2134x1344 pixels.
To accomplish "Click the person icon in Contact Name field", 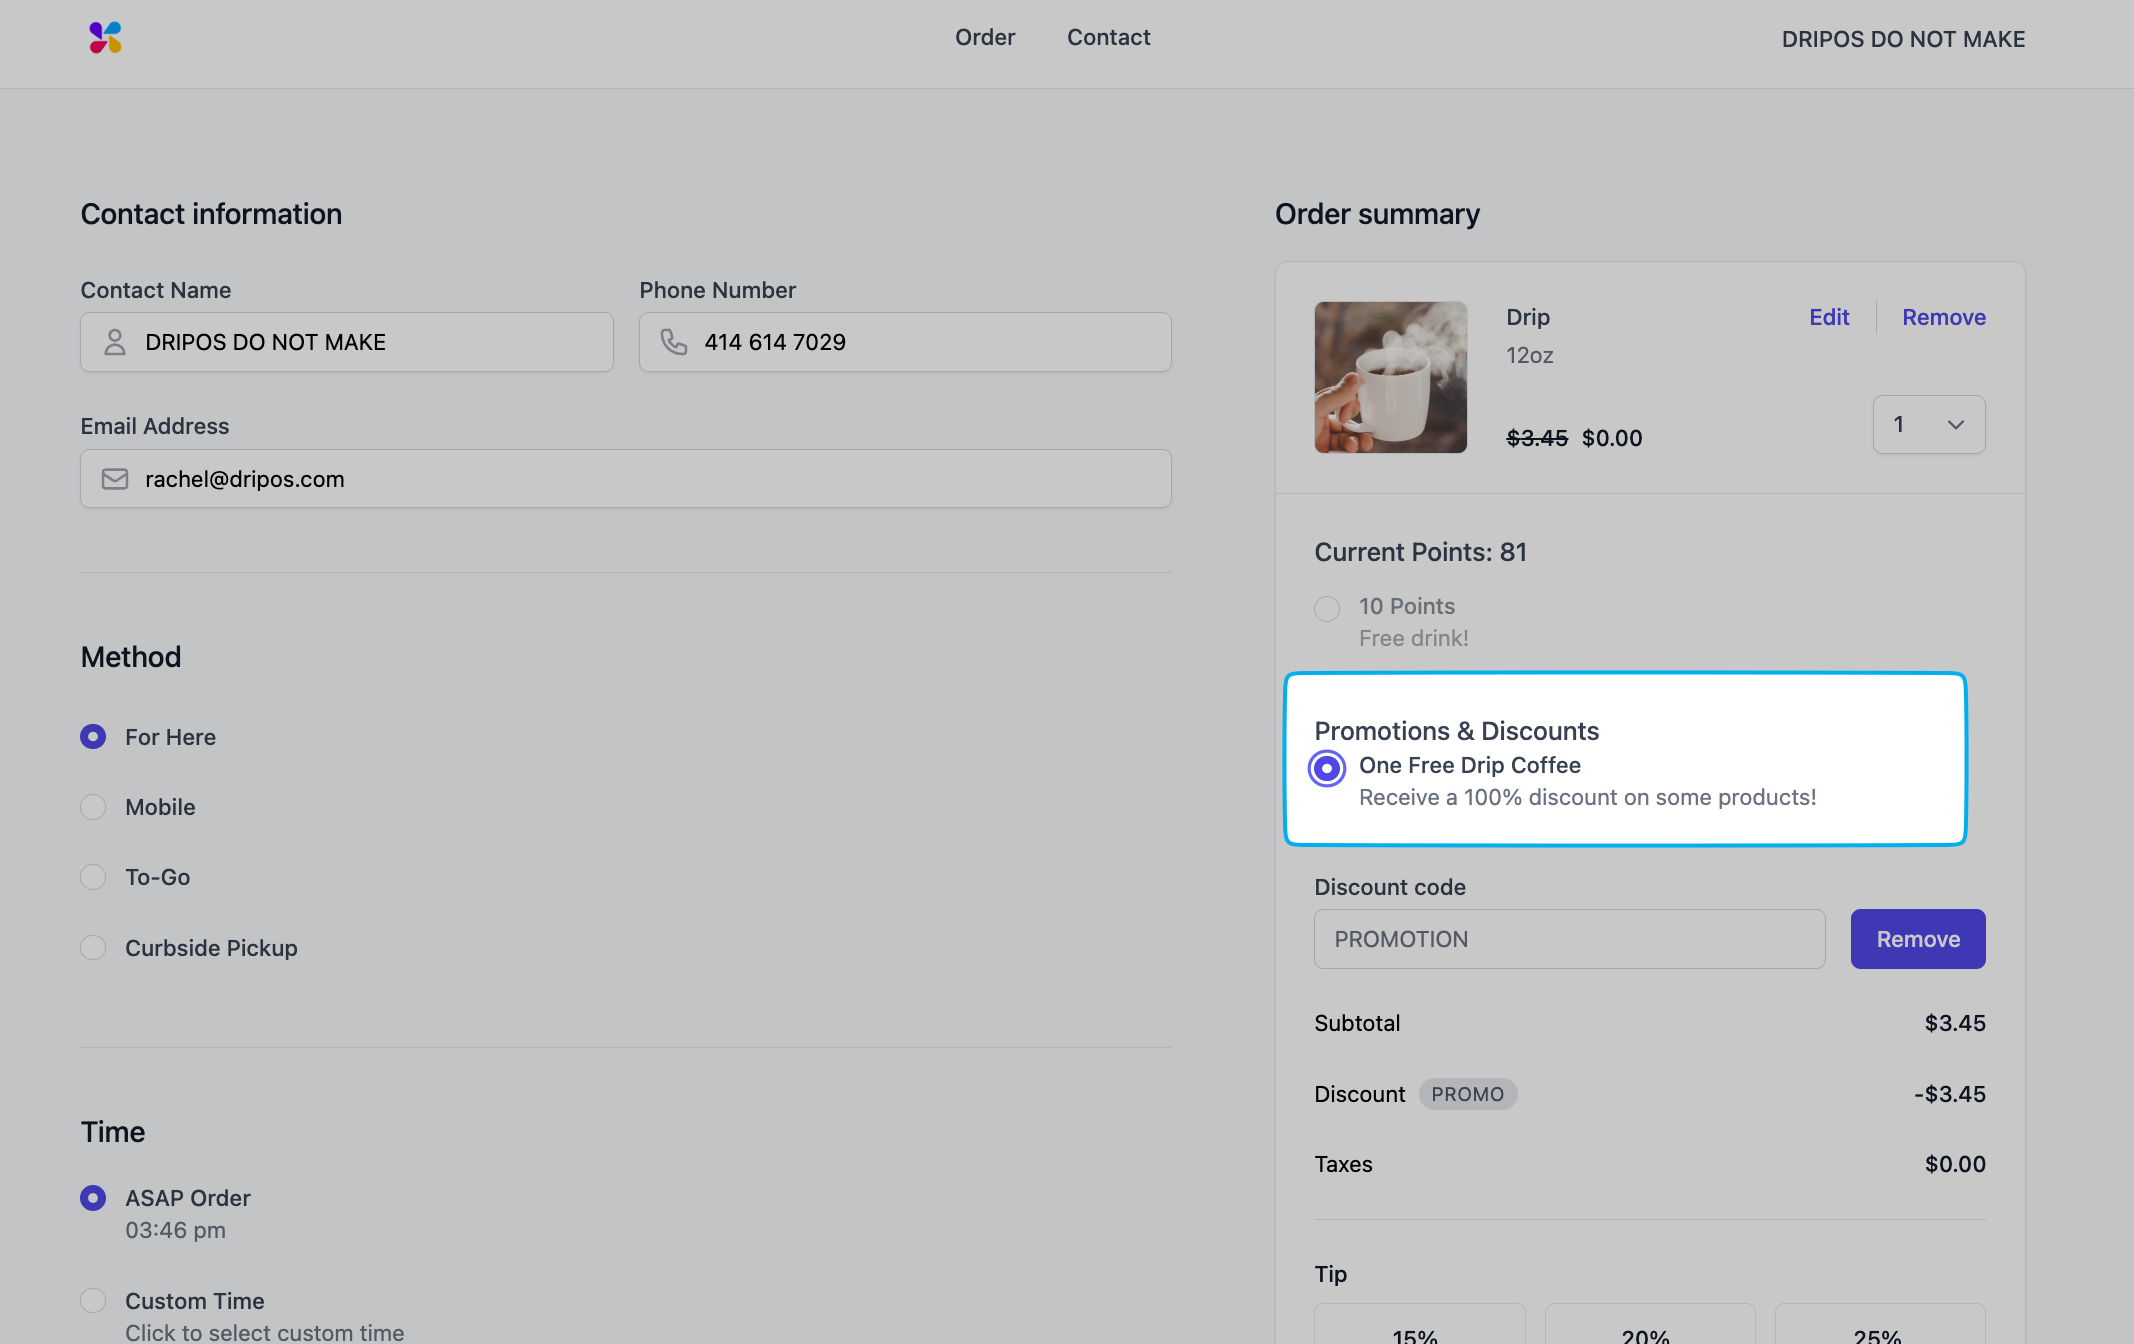I will click(115, 342).
